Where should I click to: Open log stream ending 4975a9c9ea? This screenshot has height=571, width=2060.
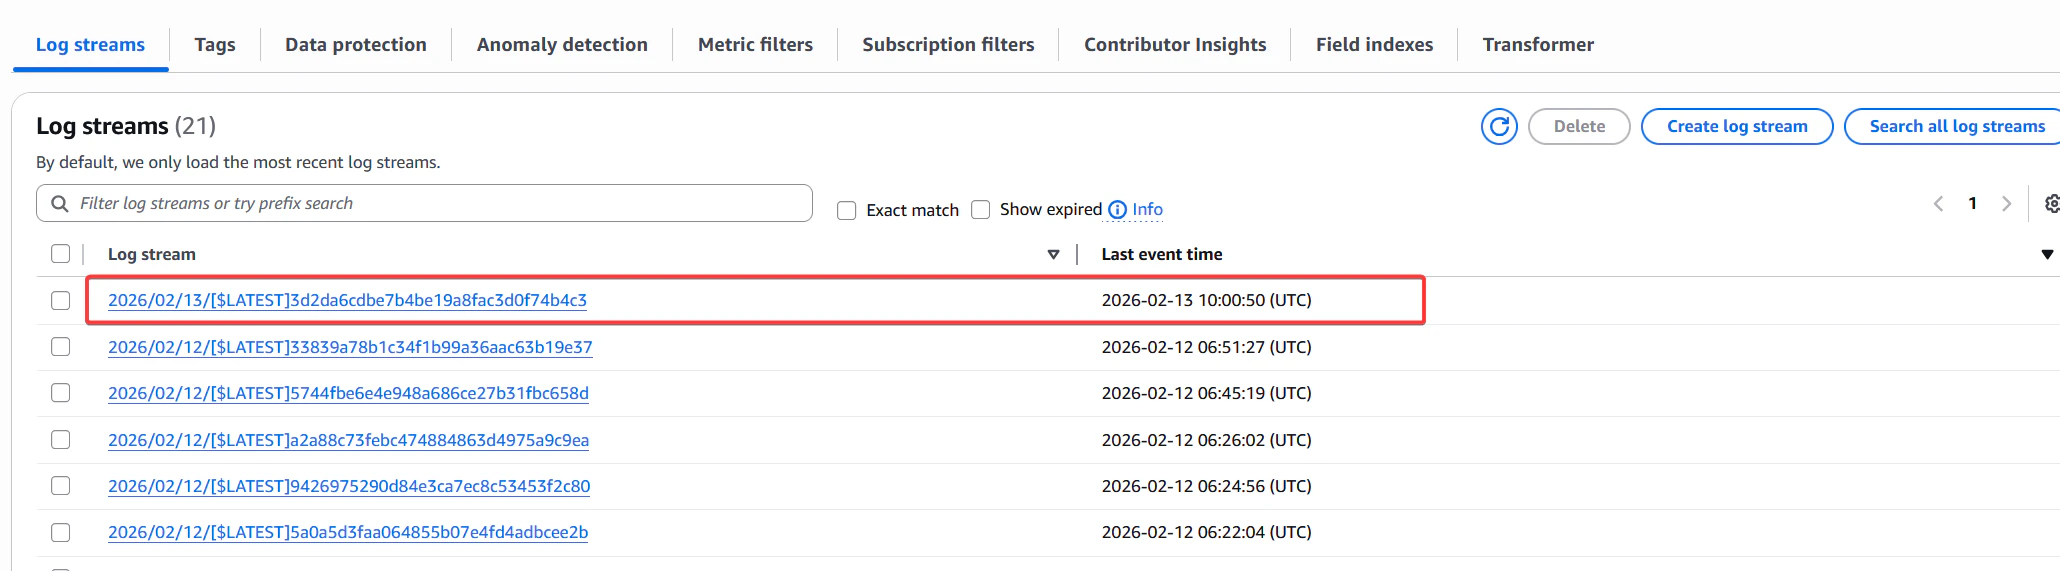[x=348, y=440]
